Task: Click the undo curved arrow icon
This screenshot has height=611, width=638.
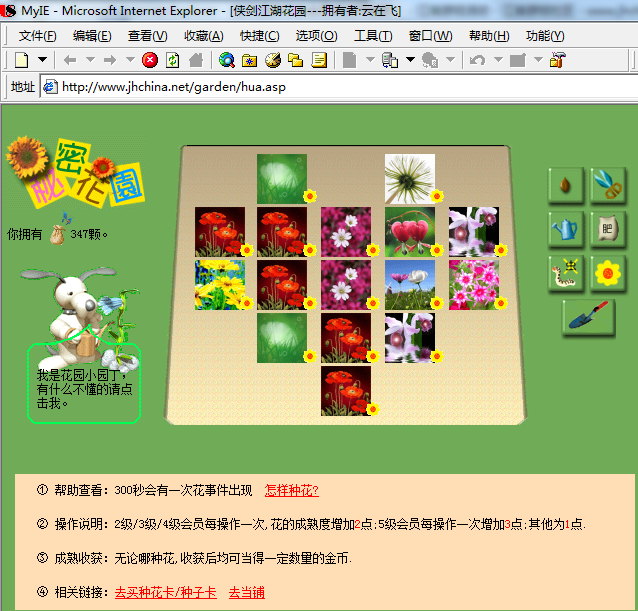Action: pyautogui.click(x=477, y=60)
